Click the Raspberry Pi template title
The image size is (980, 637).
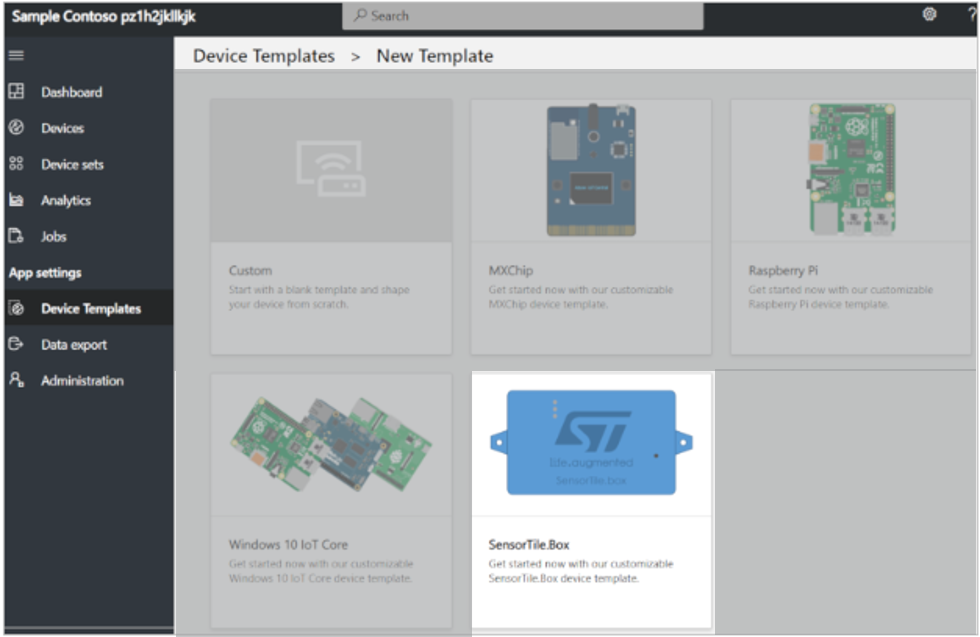[783, 271]
